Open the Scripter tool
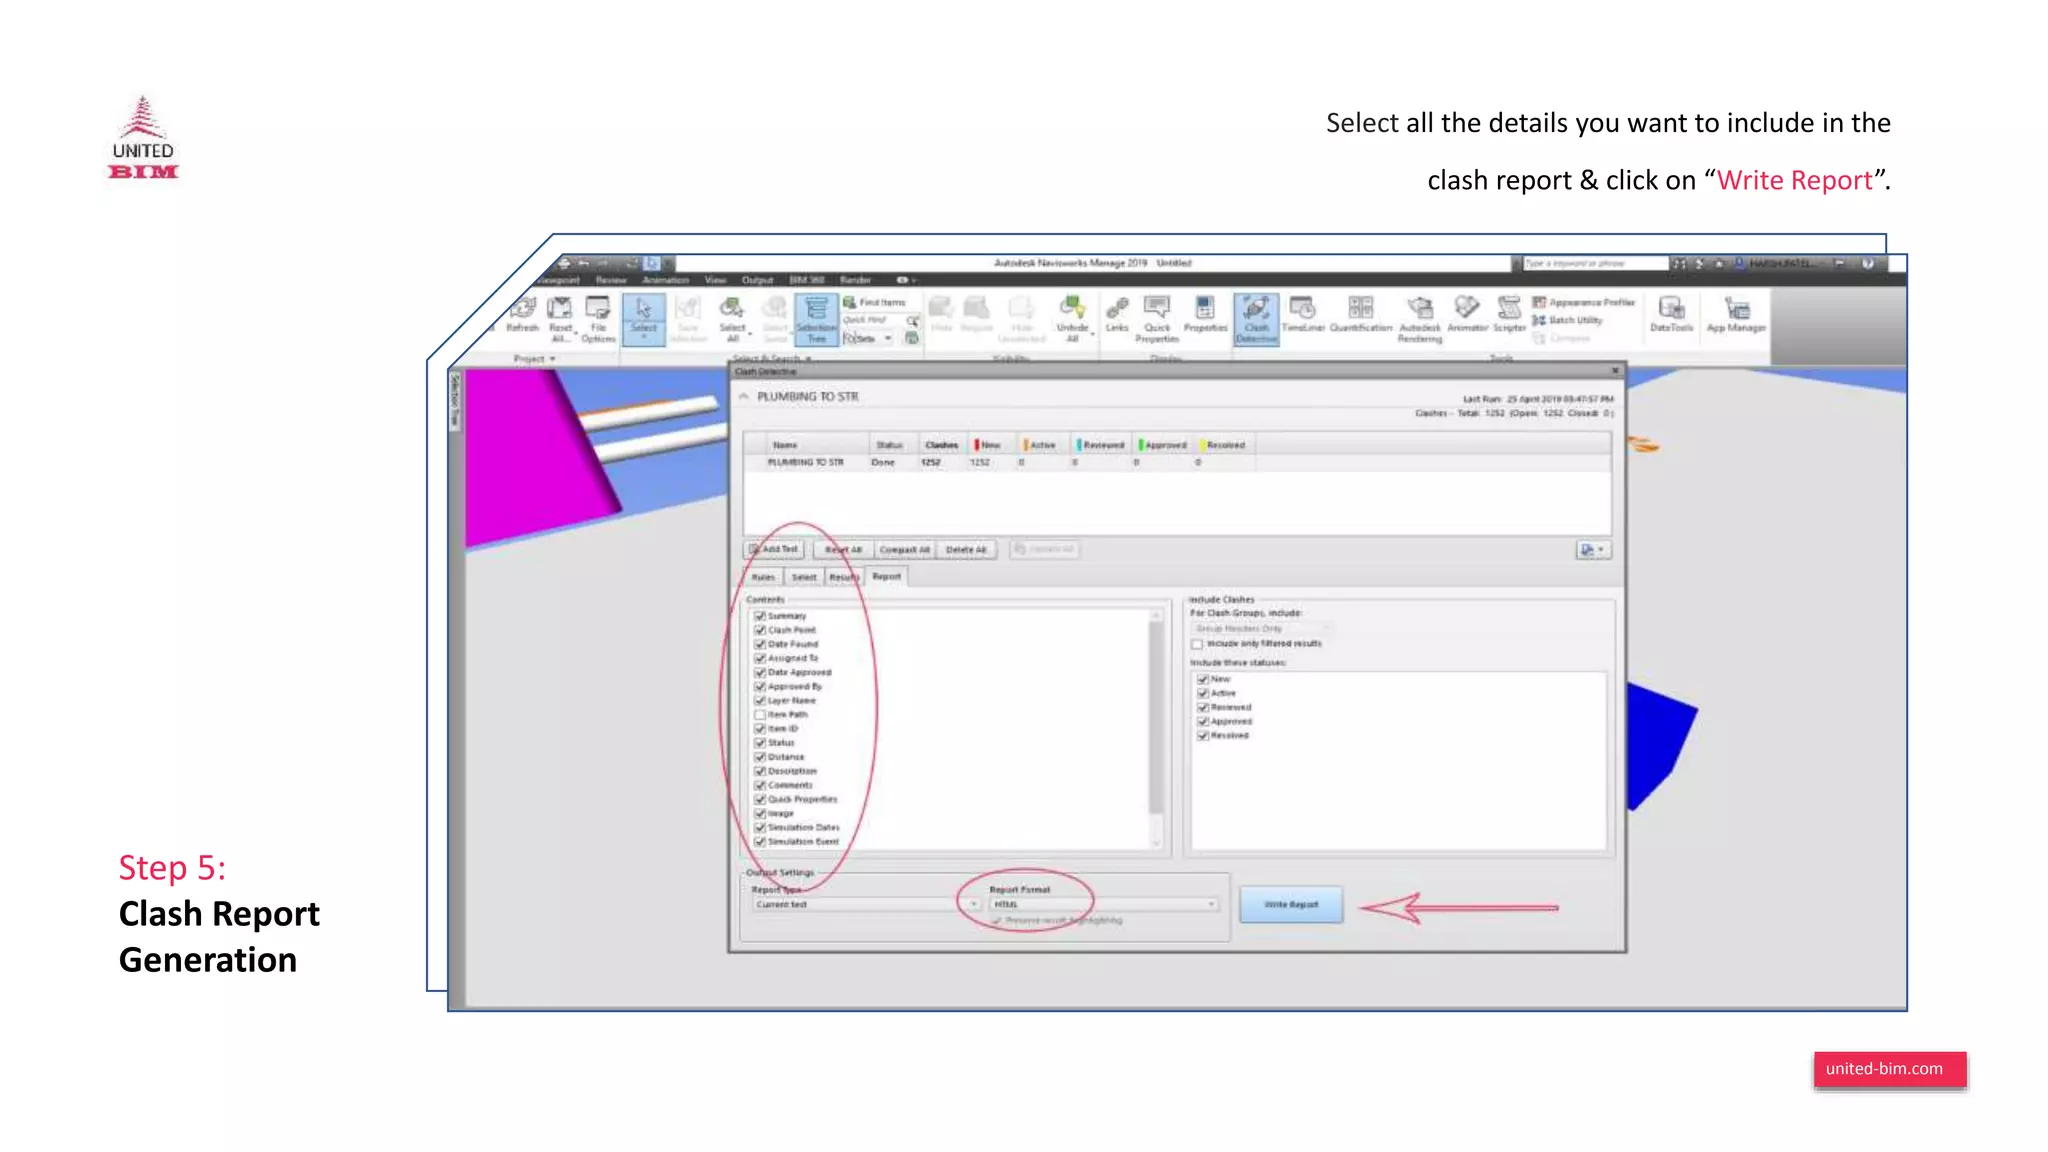Image resolution: width=2048 pixels, height=1152 pixels. point(1509,314)
